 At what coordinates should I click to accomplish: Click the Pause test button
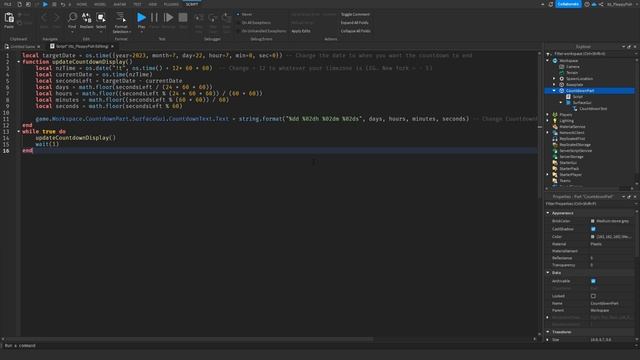click(154, 17)
